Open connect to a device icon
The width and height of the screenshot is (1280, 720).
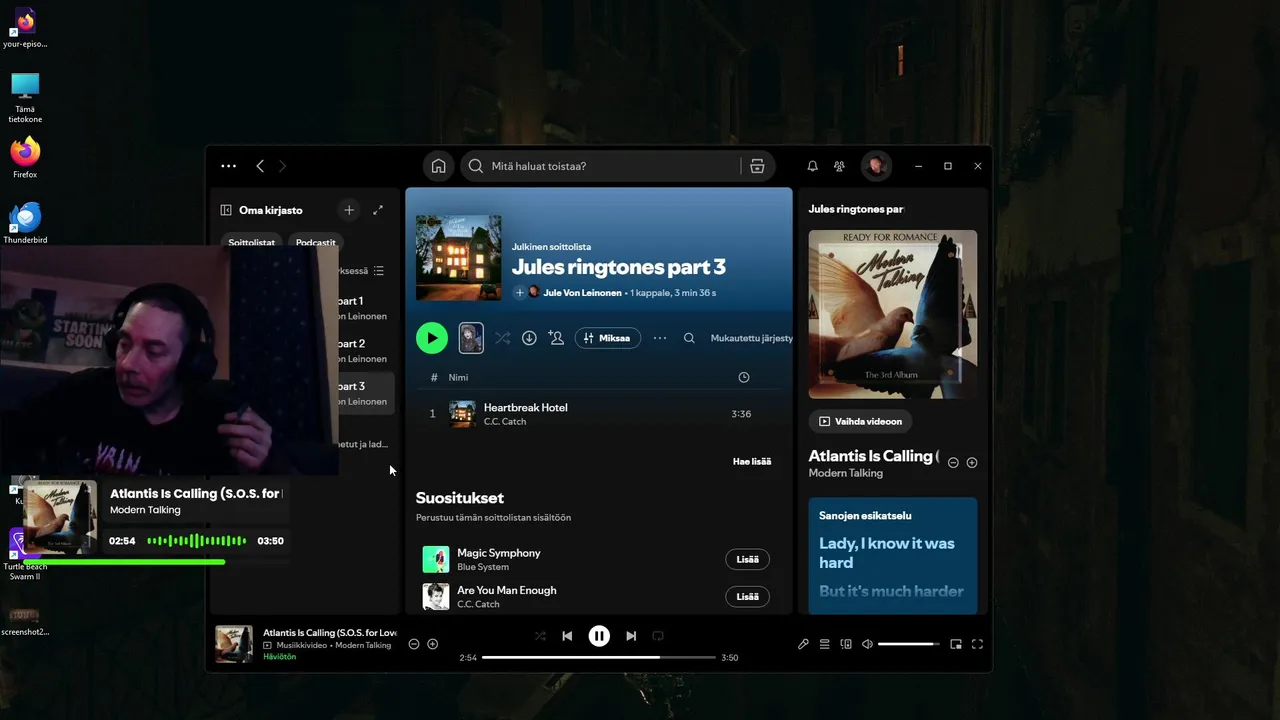pos(846,644)
